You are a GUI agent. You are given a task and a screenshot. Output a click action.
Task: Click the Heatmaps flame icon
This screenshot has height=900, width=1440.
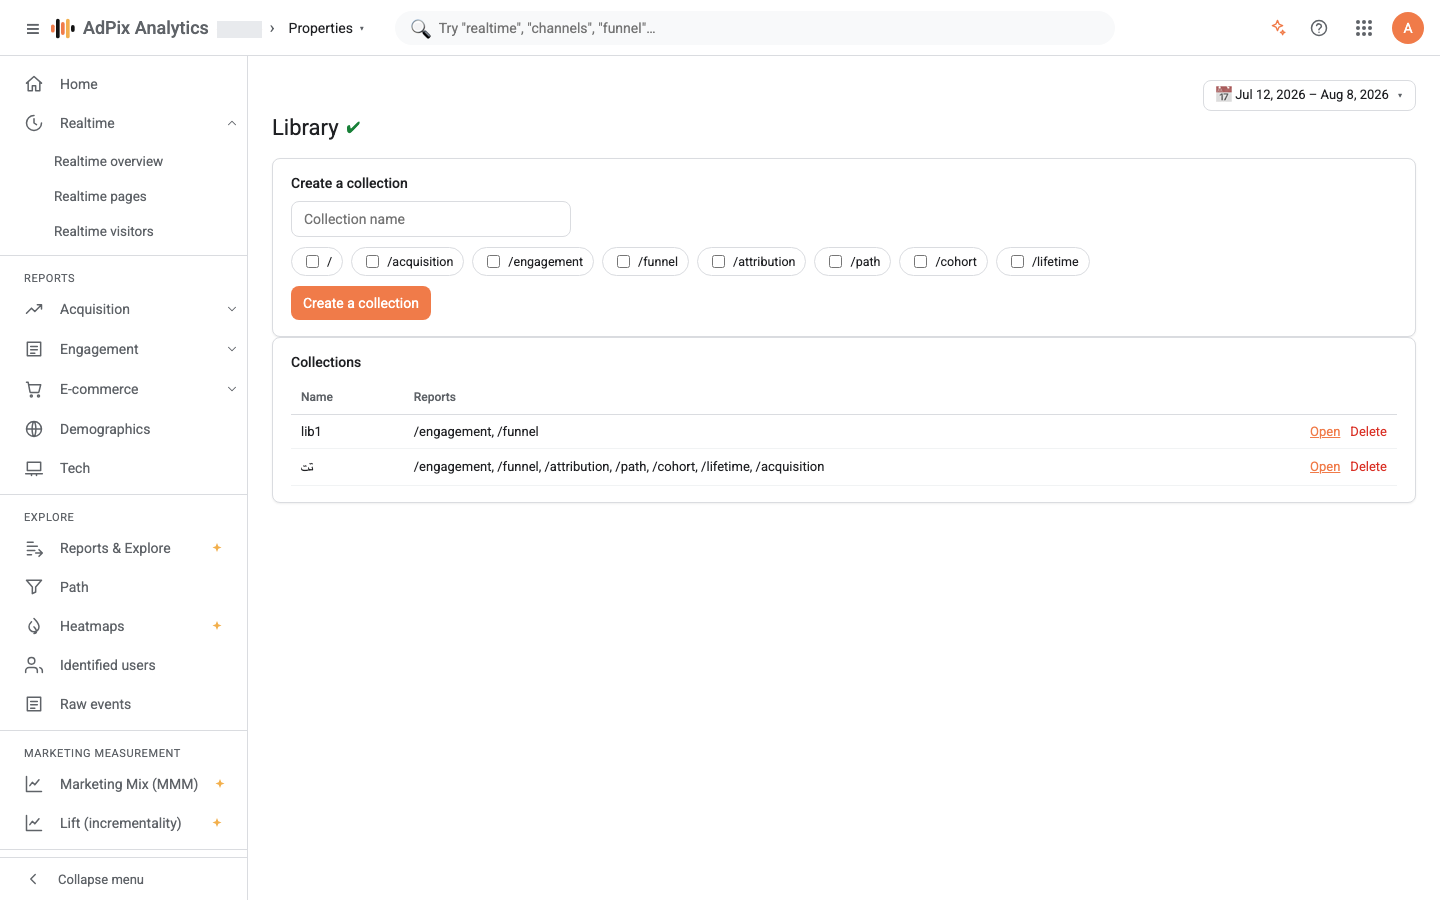tap(34, 626)
